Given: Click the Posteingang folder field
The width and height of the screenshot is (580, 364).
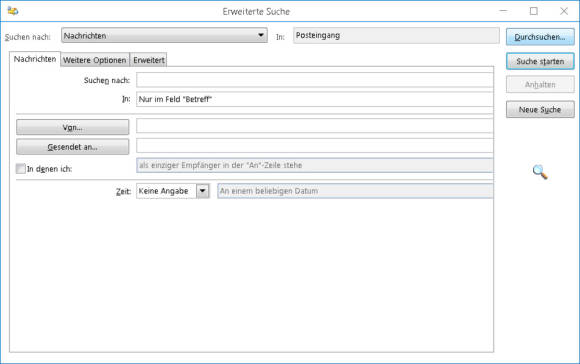Looking at the screenshot, I should 396,36.
